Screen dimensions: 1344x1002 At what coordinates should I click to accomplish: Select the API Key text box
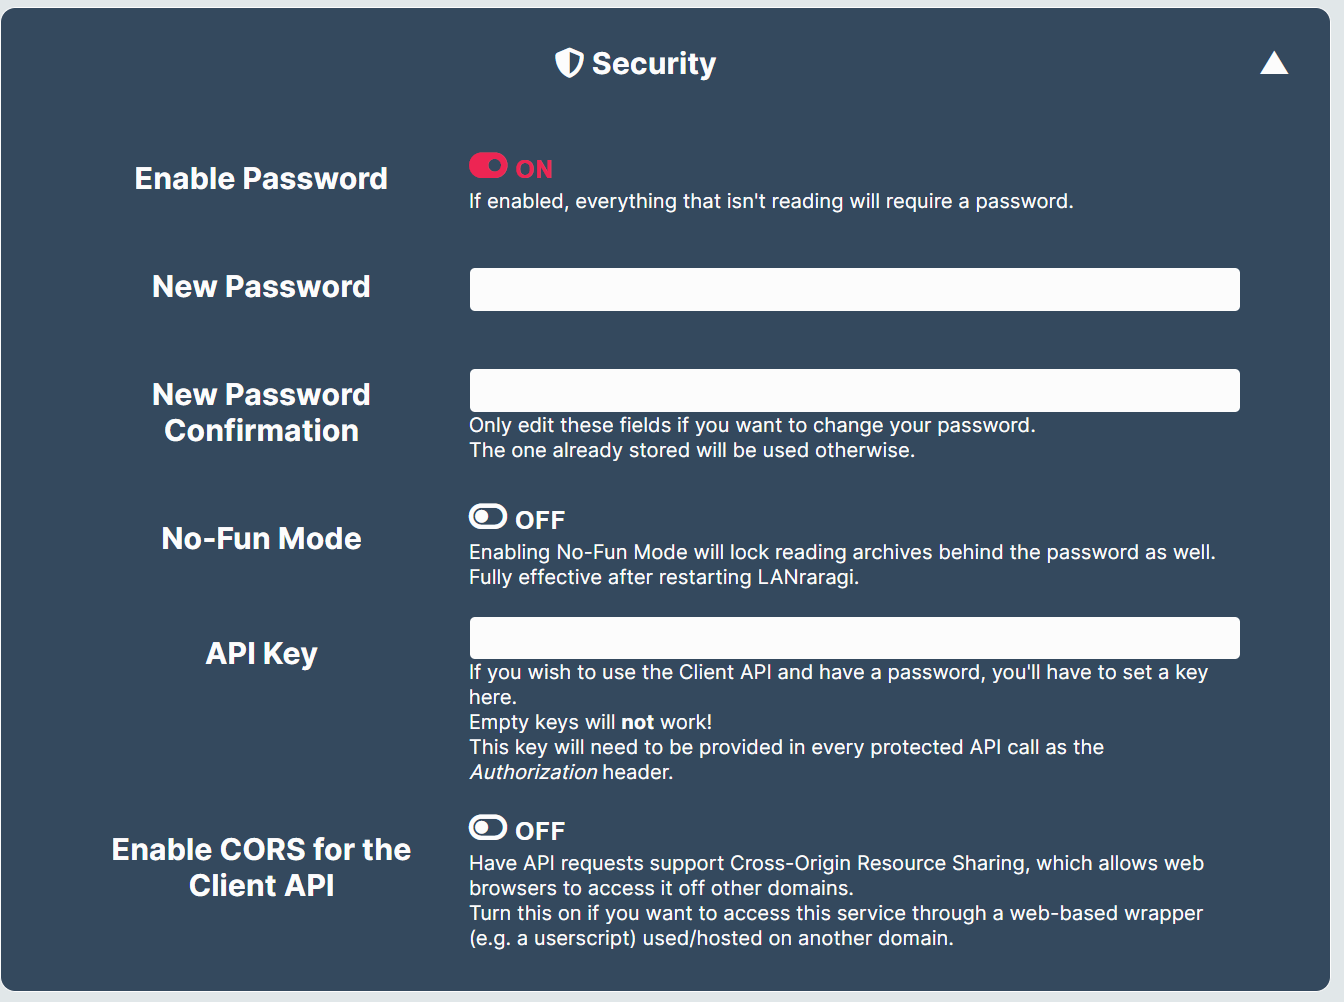pyautogui.click(x=855, y=638)
